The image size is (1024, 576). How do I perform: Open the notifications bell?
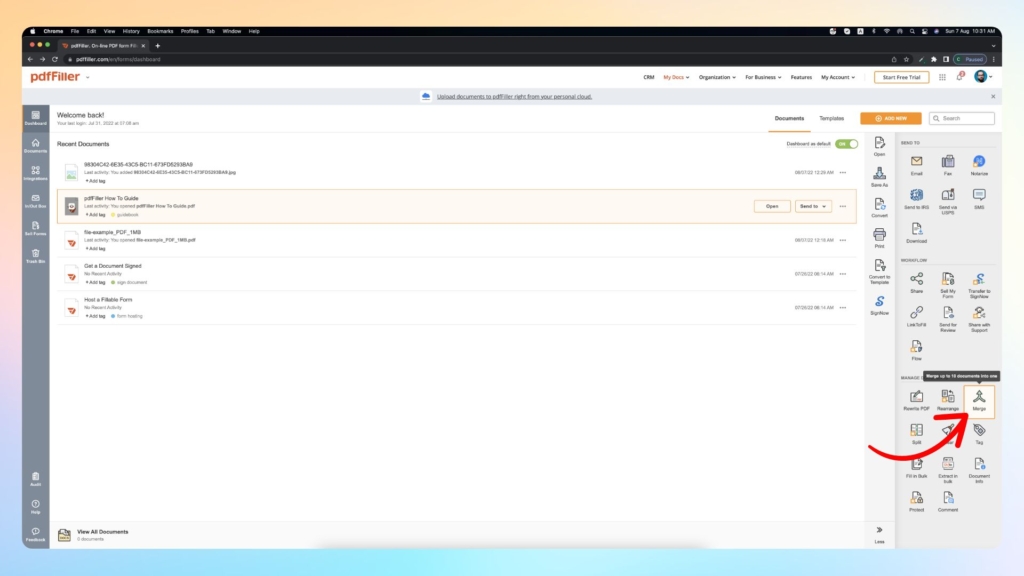(959, 76)
